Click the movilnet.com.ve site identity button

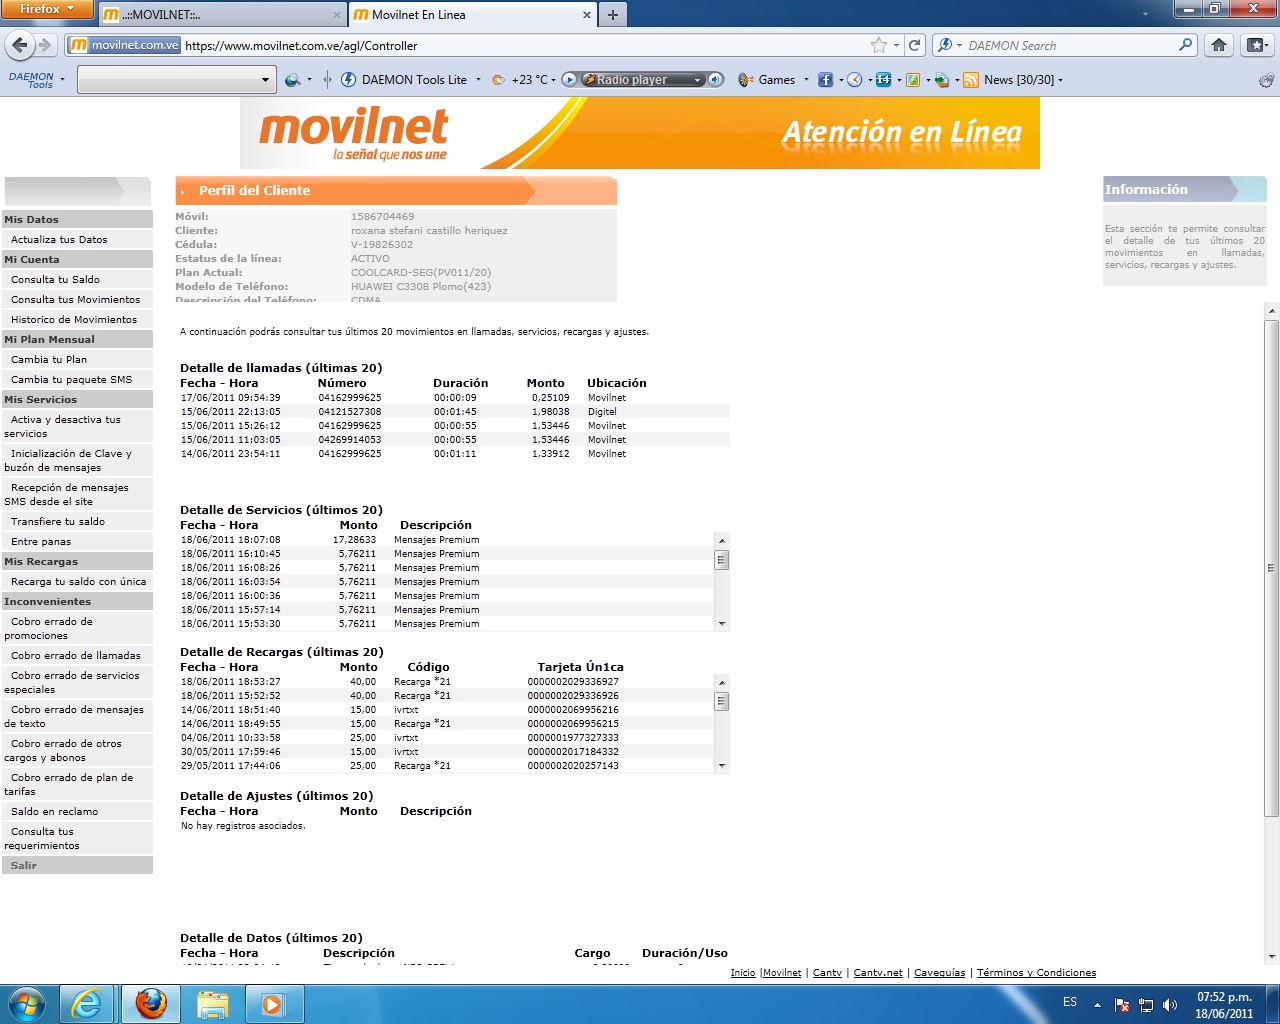(124, 45)
